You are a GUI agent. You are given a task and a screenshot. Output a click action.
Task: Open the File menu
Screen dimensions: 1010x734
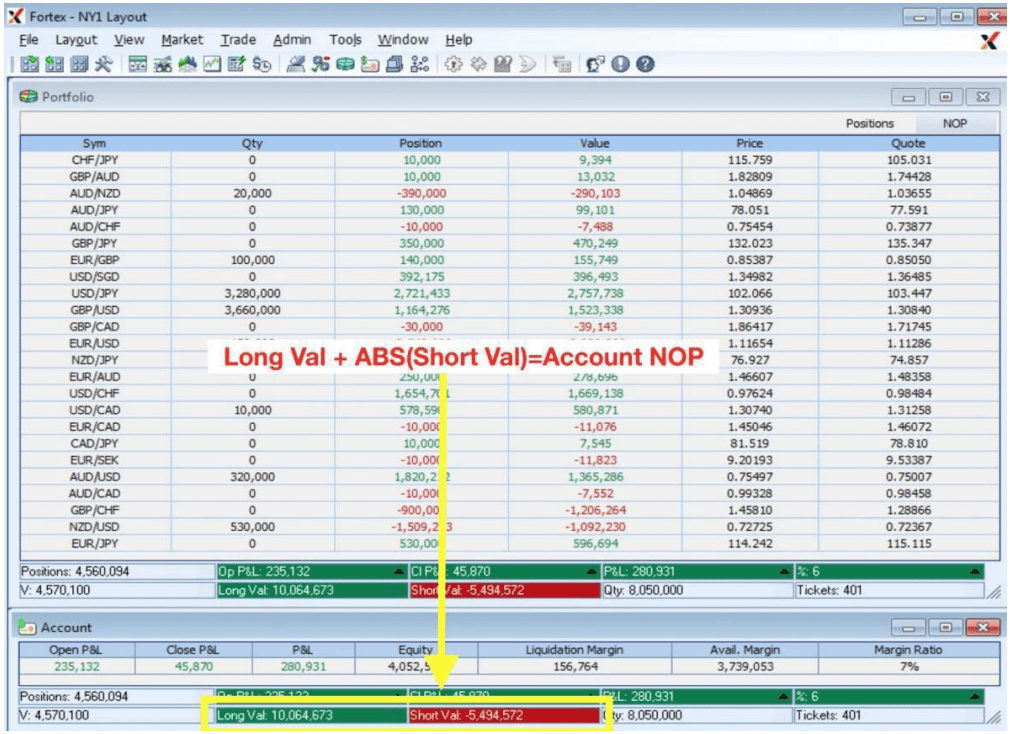[x=28, y=40]
